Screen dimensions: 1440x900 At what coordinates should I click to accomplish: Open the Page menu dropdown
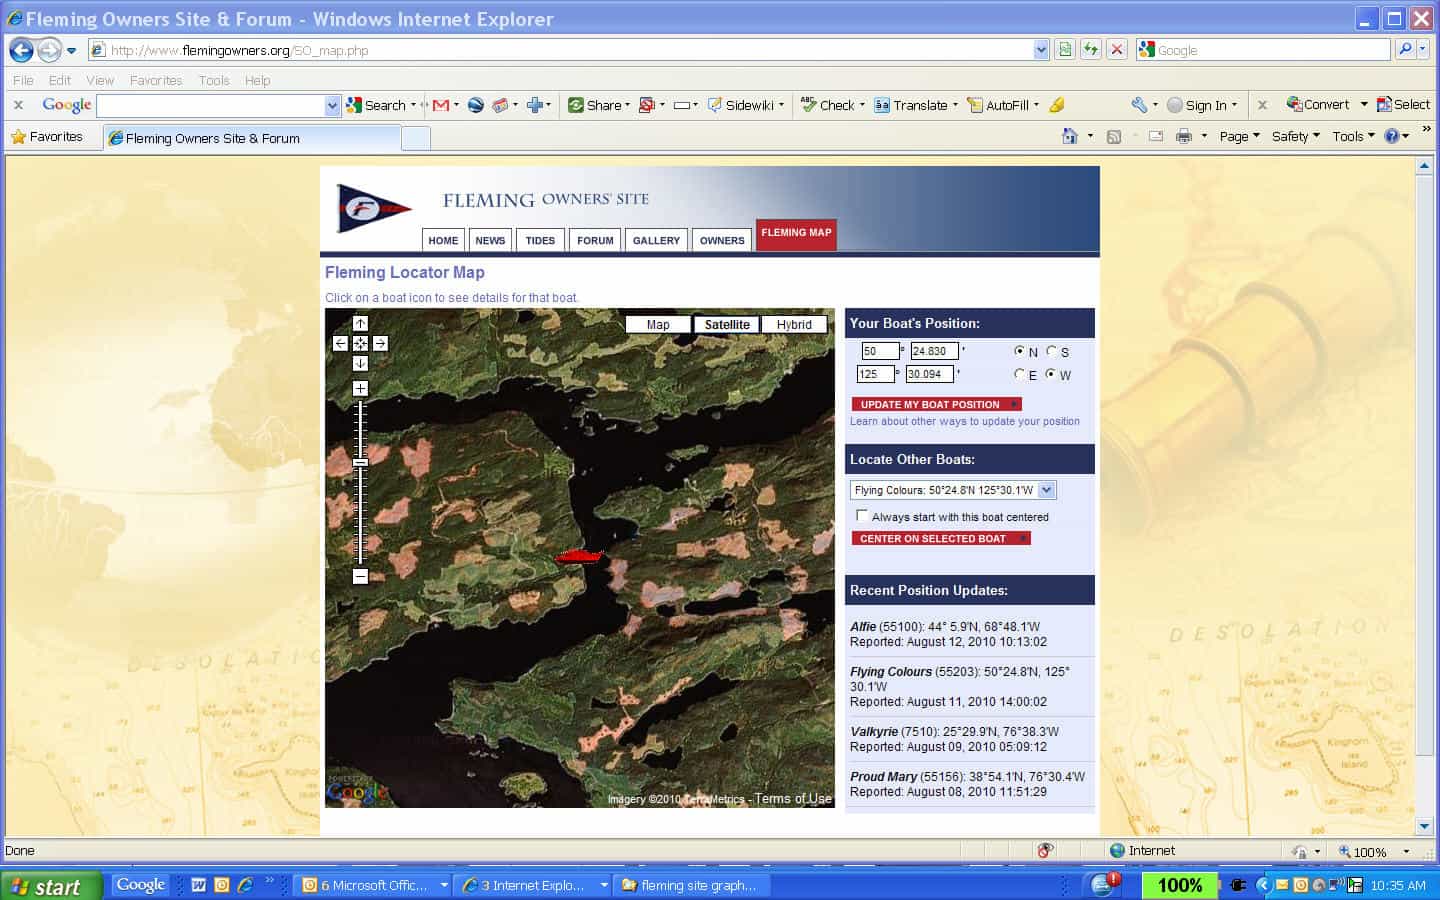point(1240,136)
